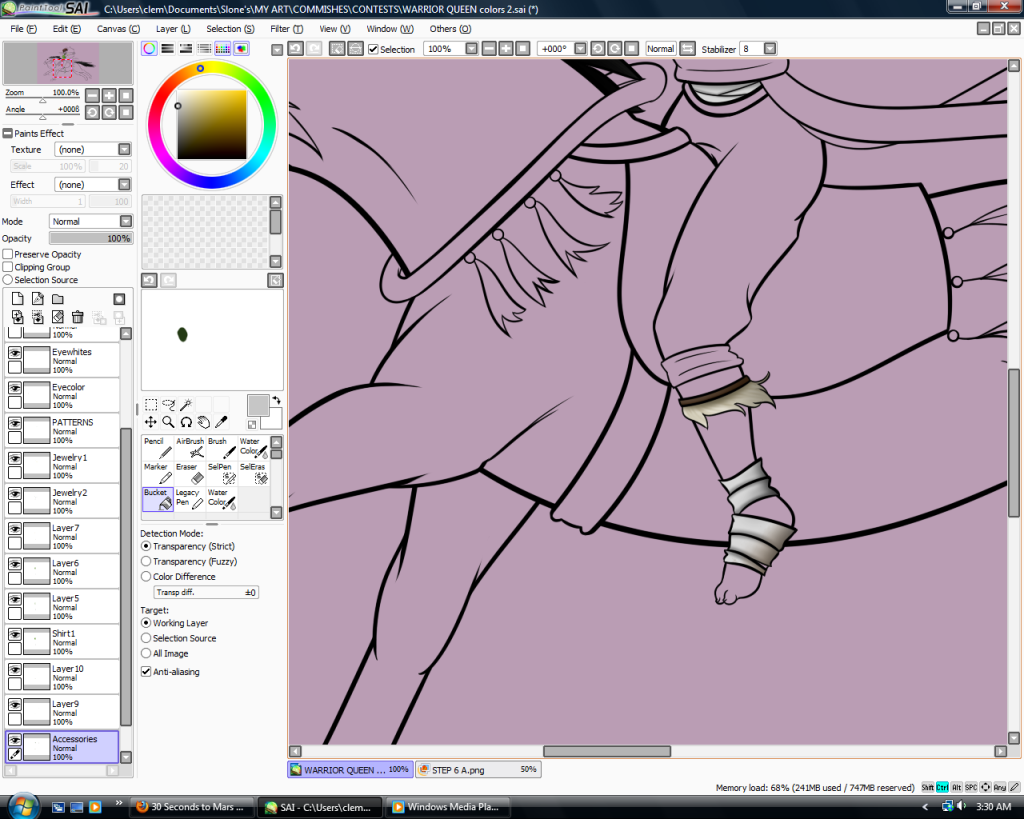Open the Canvas menu
The width and height of the screenshot is (1024, 819).
click(x=118, y=29)
